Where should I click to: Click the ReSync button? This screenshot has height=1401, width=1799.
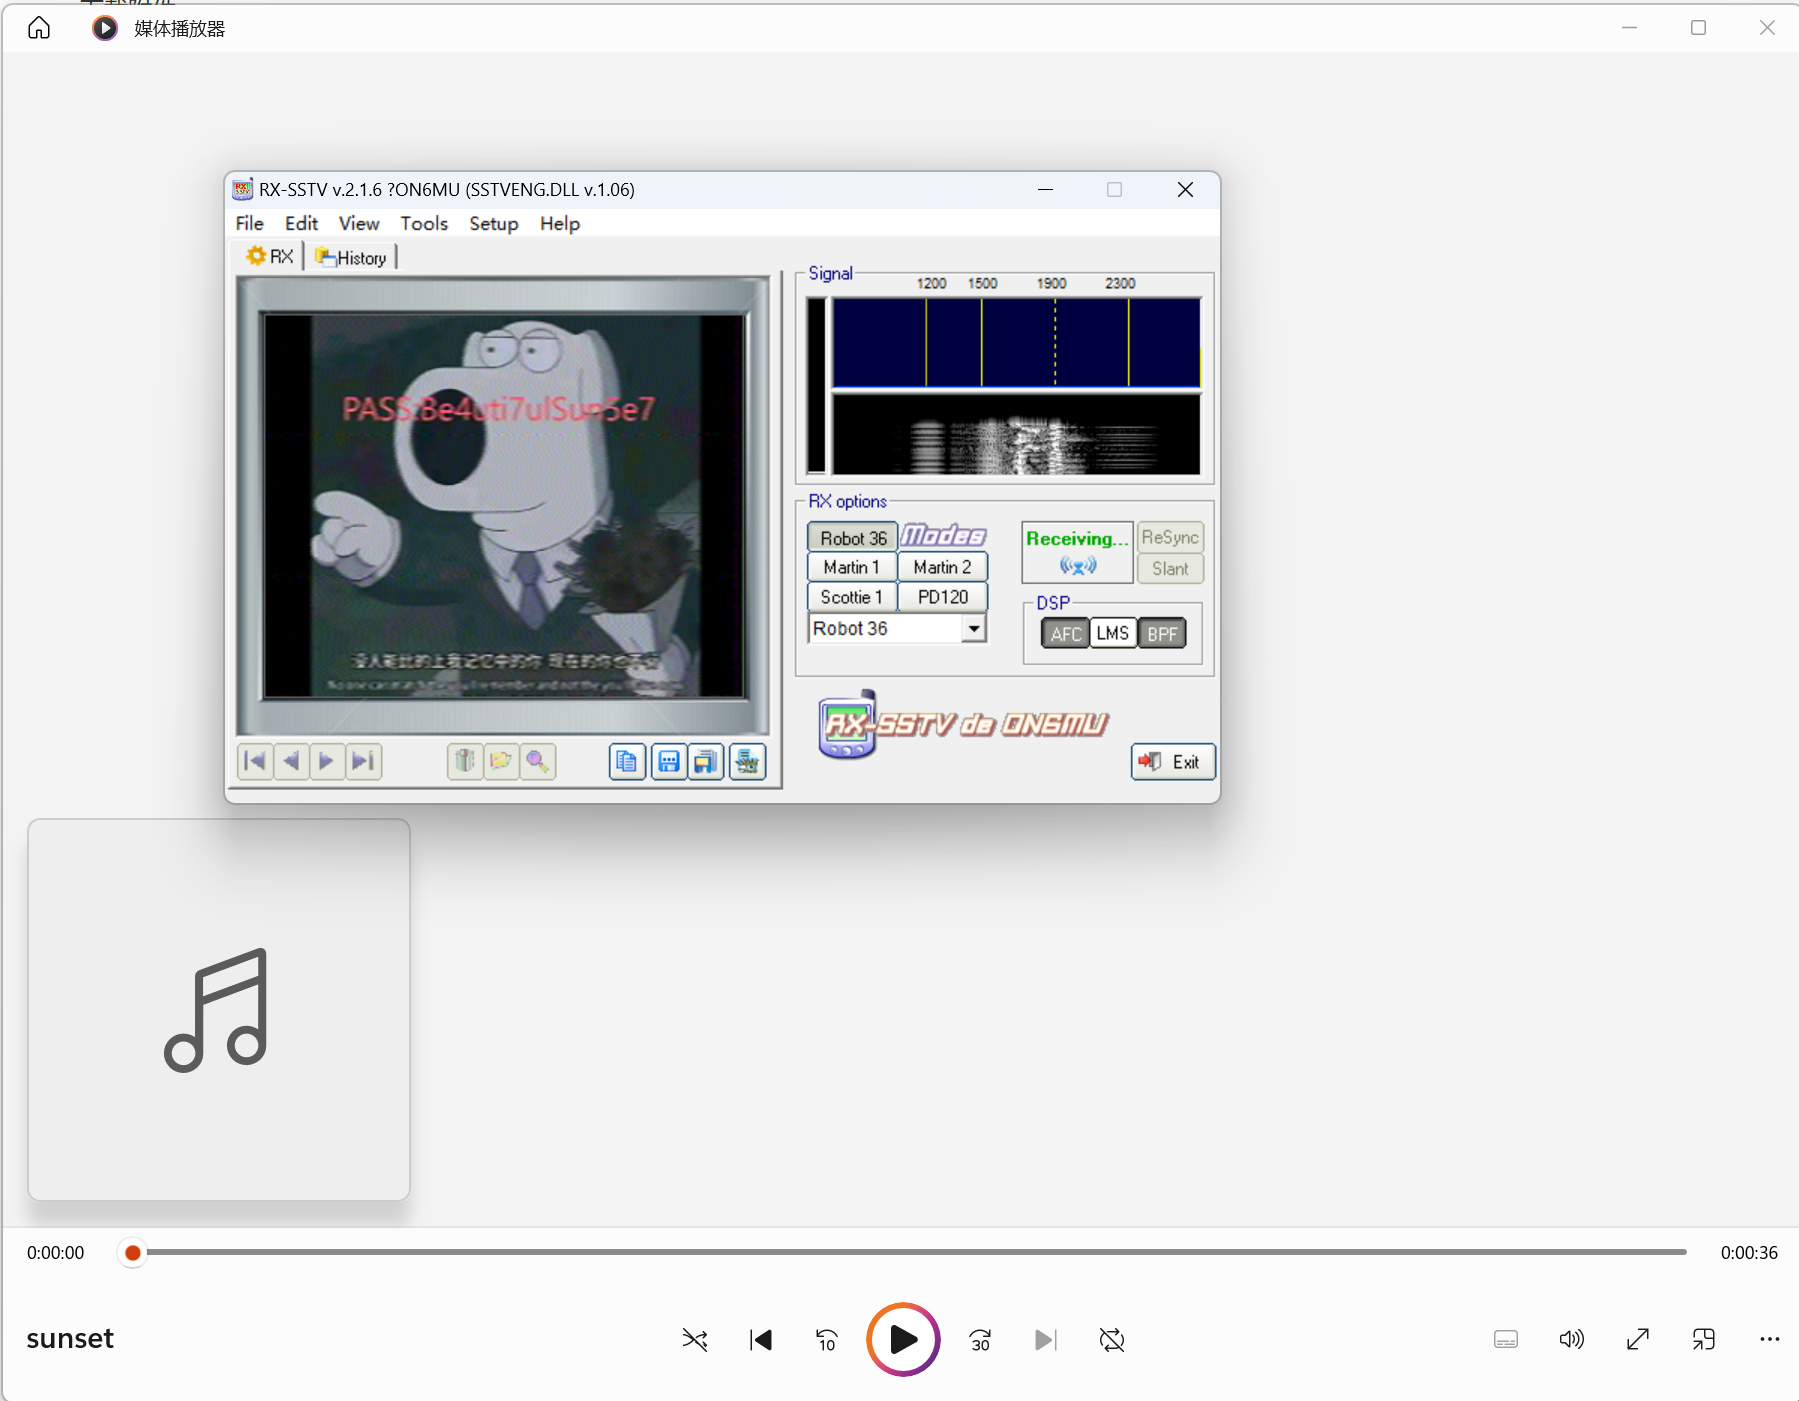1170,537
